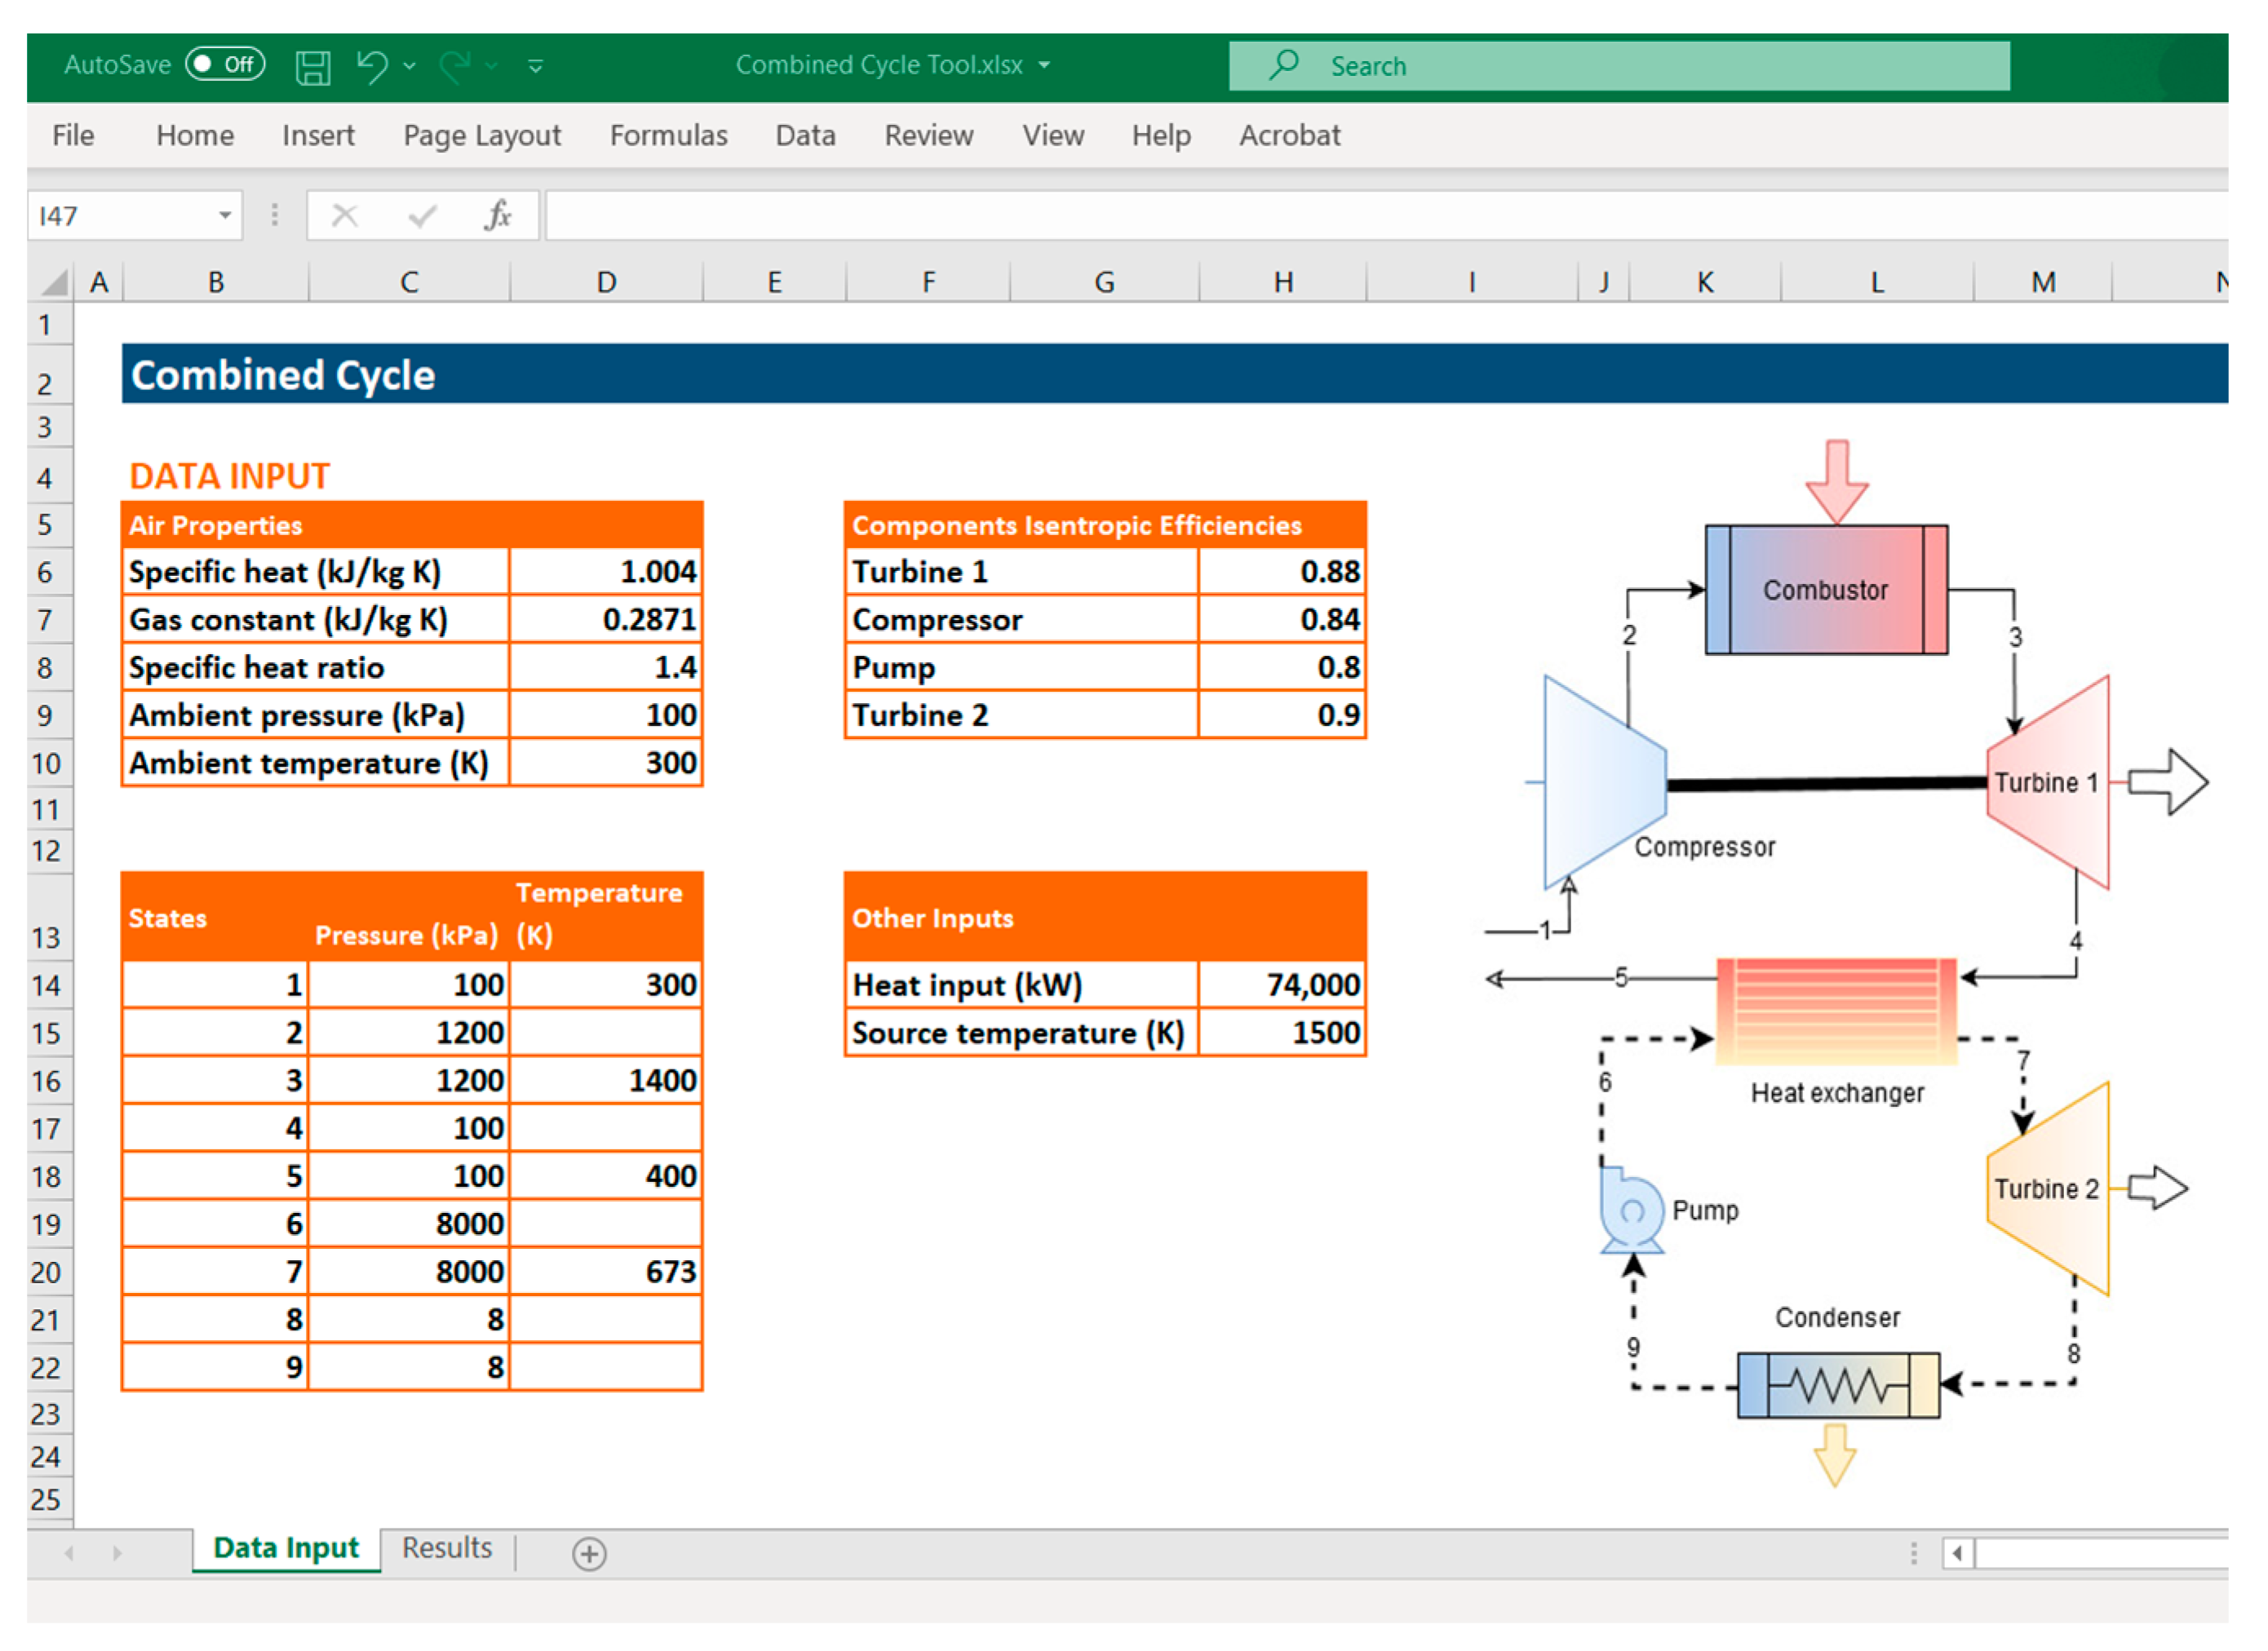This screenshot has height=1651, width=2268.
Task: Open file name dropdown next to title
Action: click(x=1045, y=65)
